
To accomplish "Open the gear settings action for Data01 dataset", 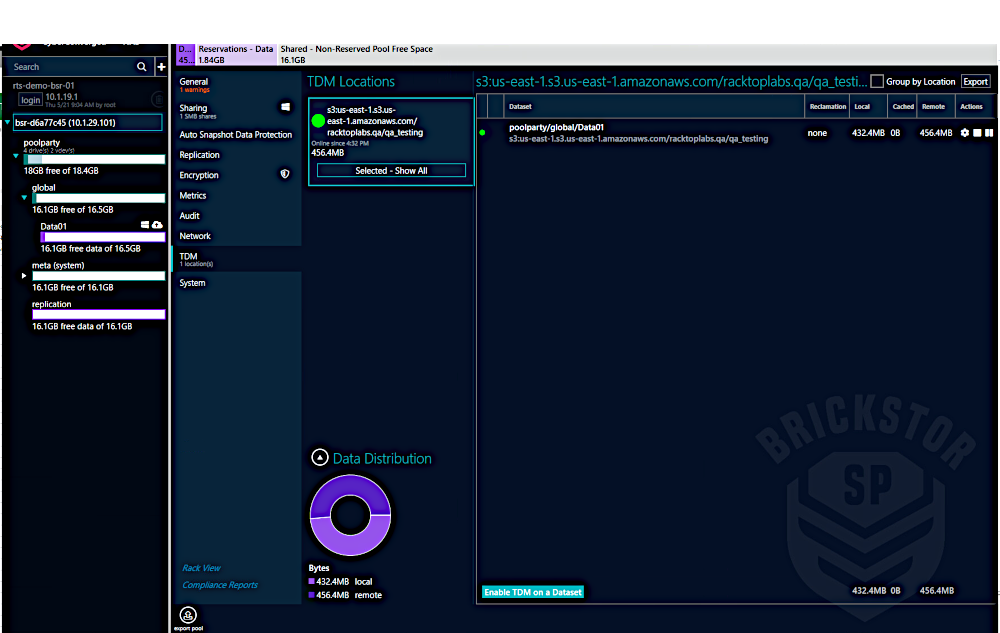I will (x=964, y=133).
